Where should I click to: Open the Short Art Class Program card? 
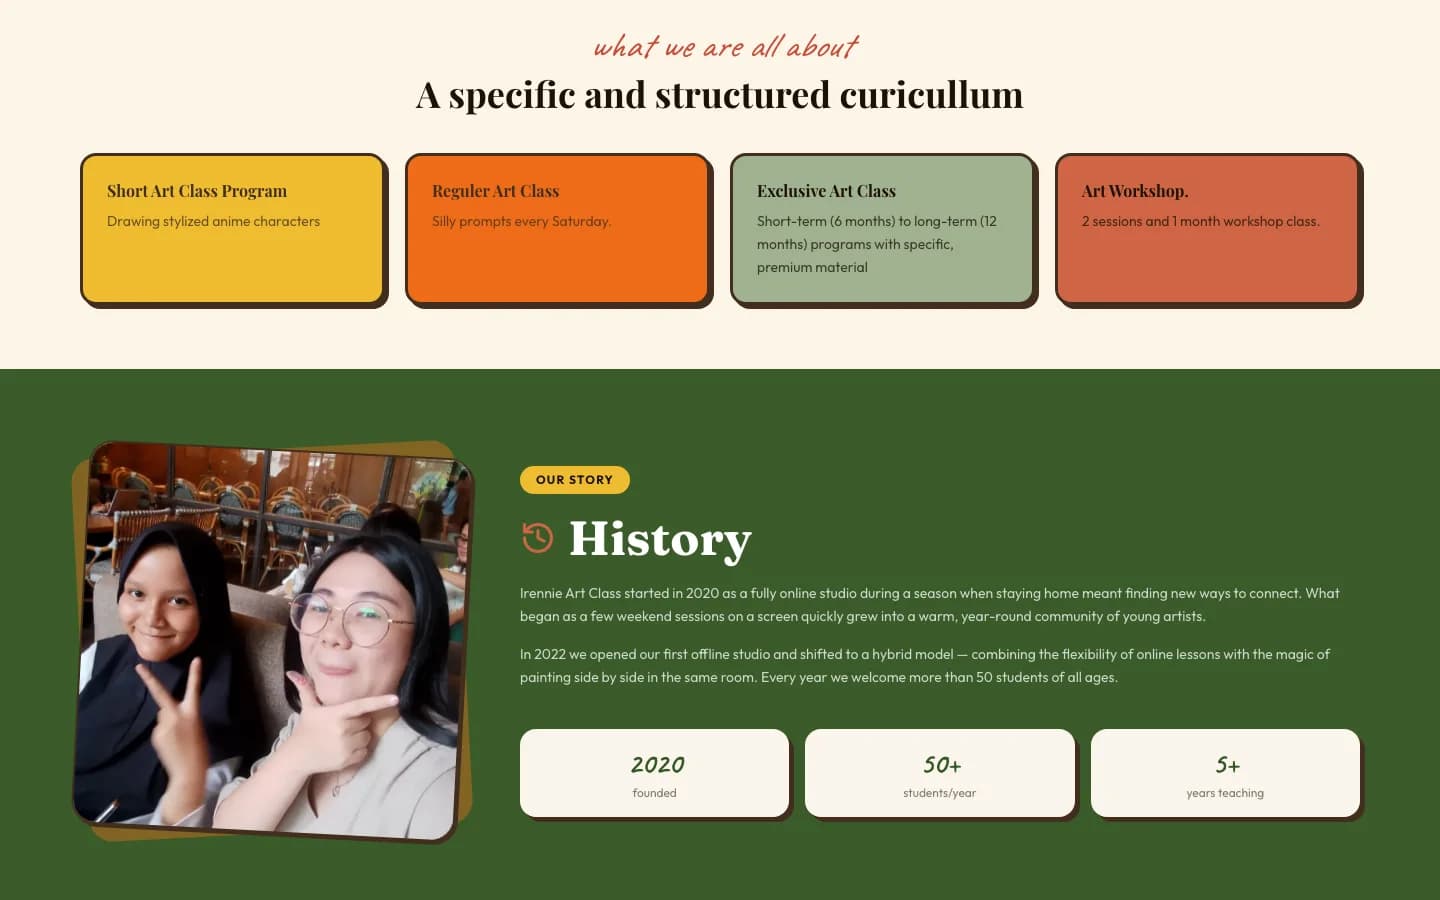click(x=233, y=230)
